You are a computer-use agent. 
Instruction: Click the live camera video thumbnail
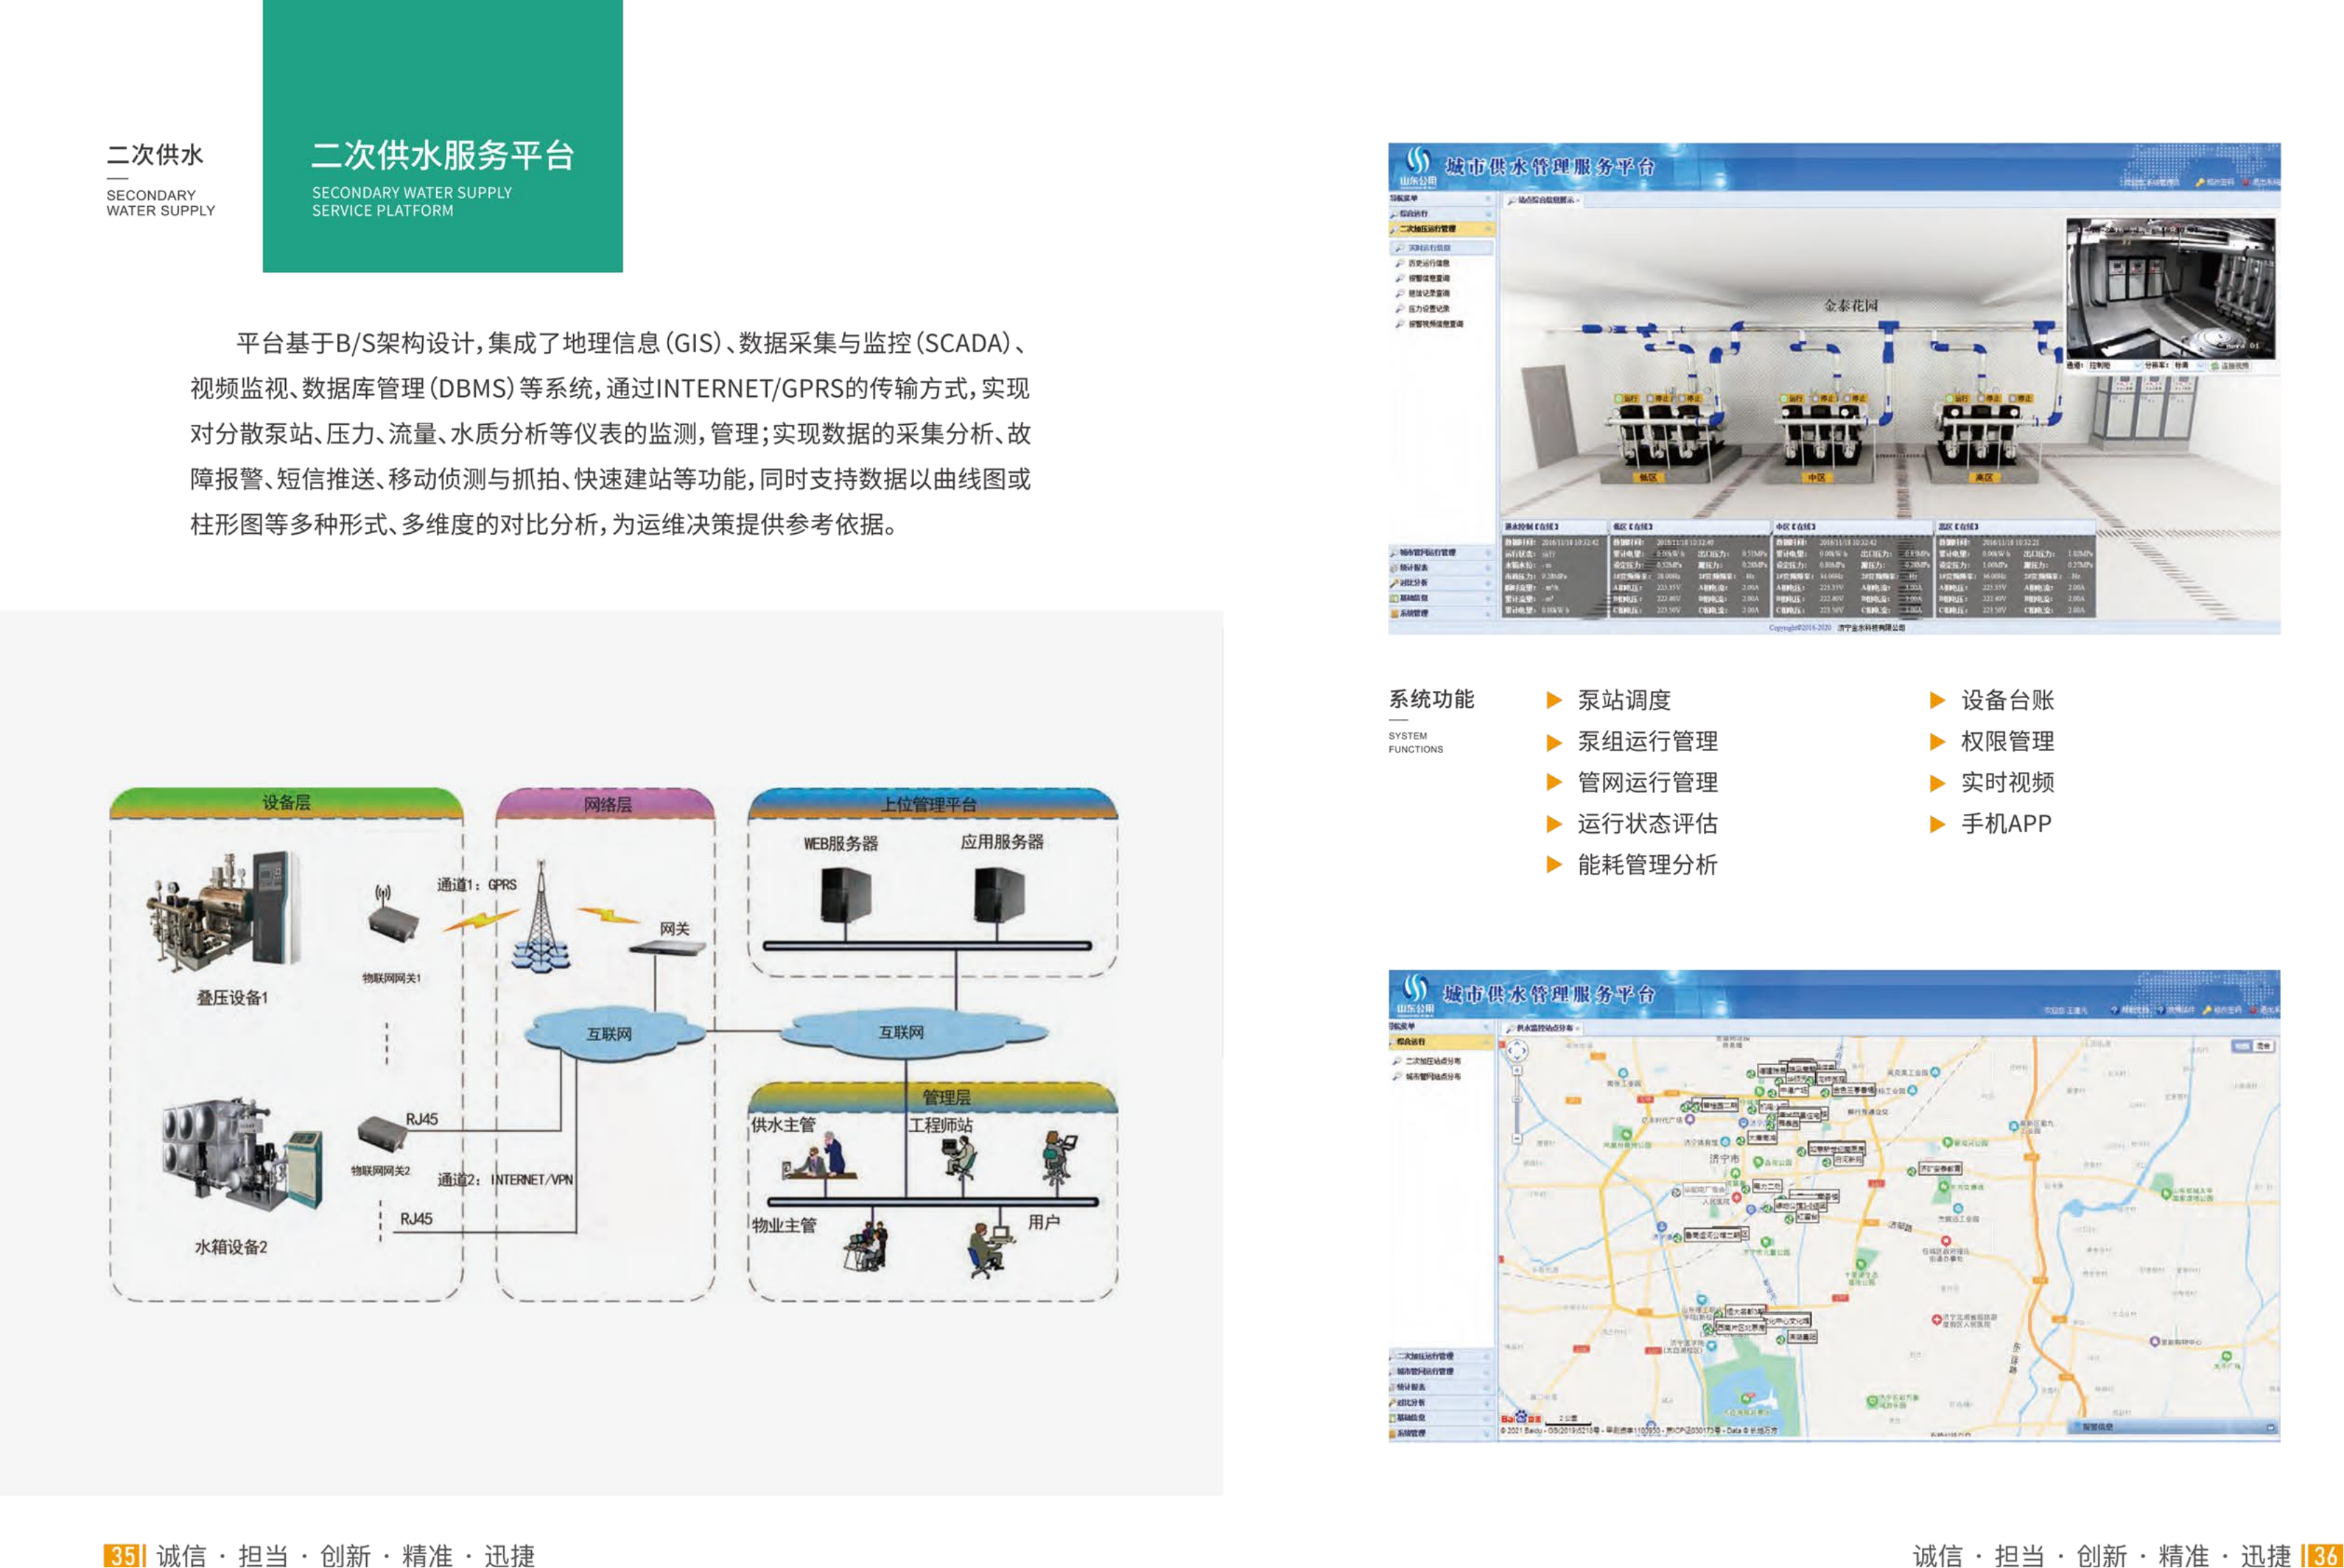coord(2169,289)
